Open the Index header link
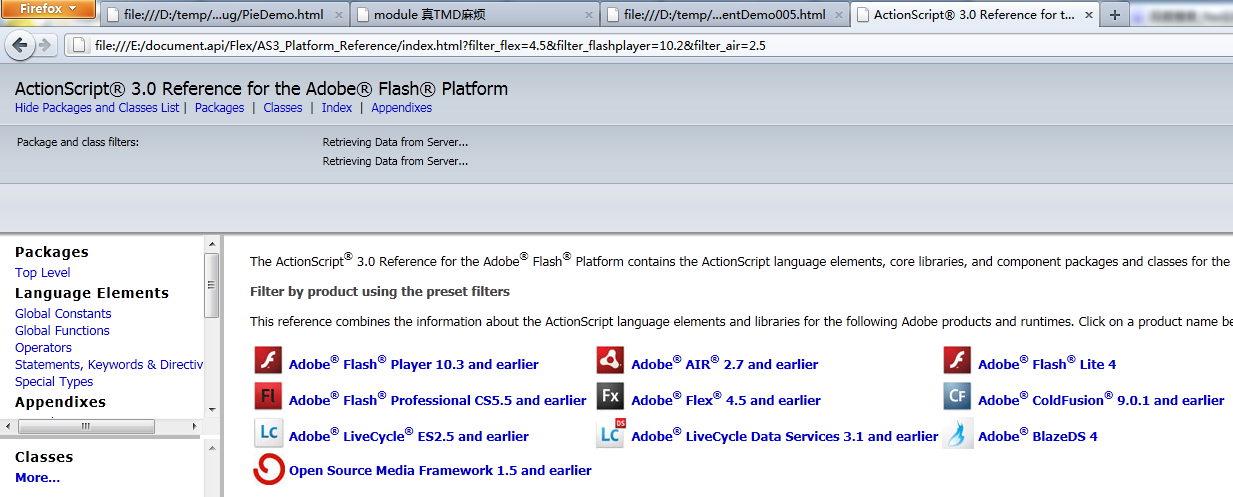This screenshot has height=497, width=1233. pyautogui.click(x=337, y=108)
